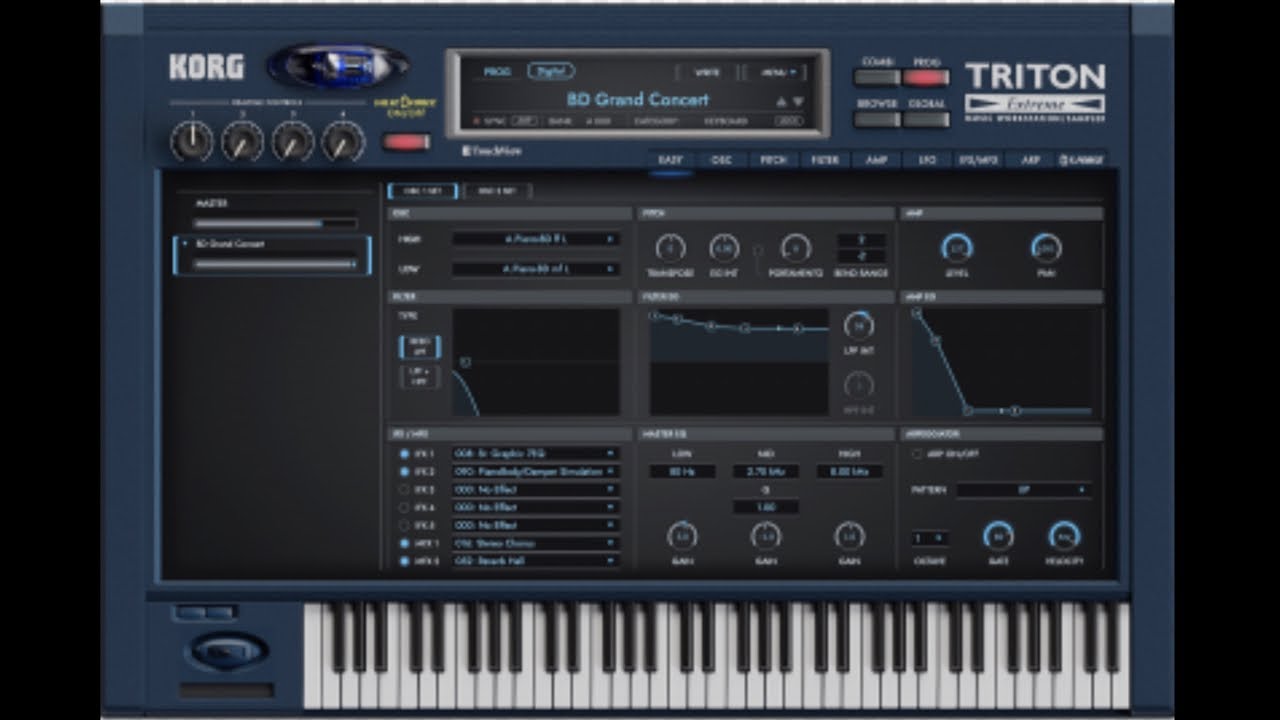Viewport: 1280px width, 720px height.
Task: Turn realtime control knob 3
Action: (x=292, y=142)
